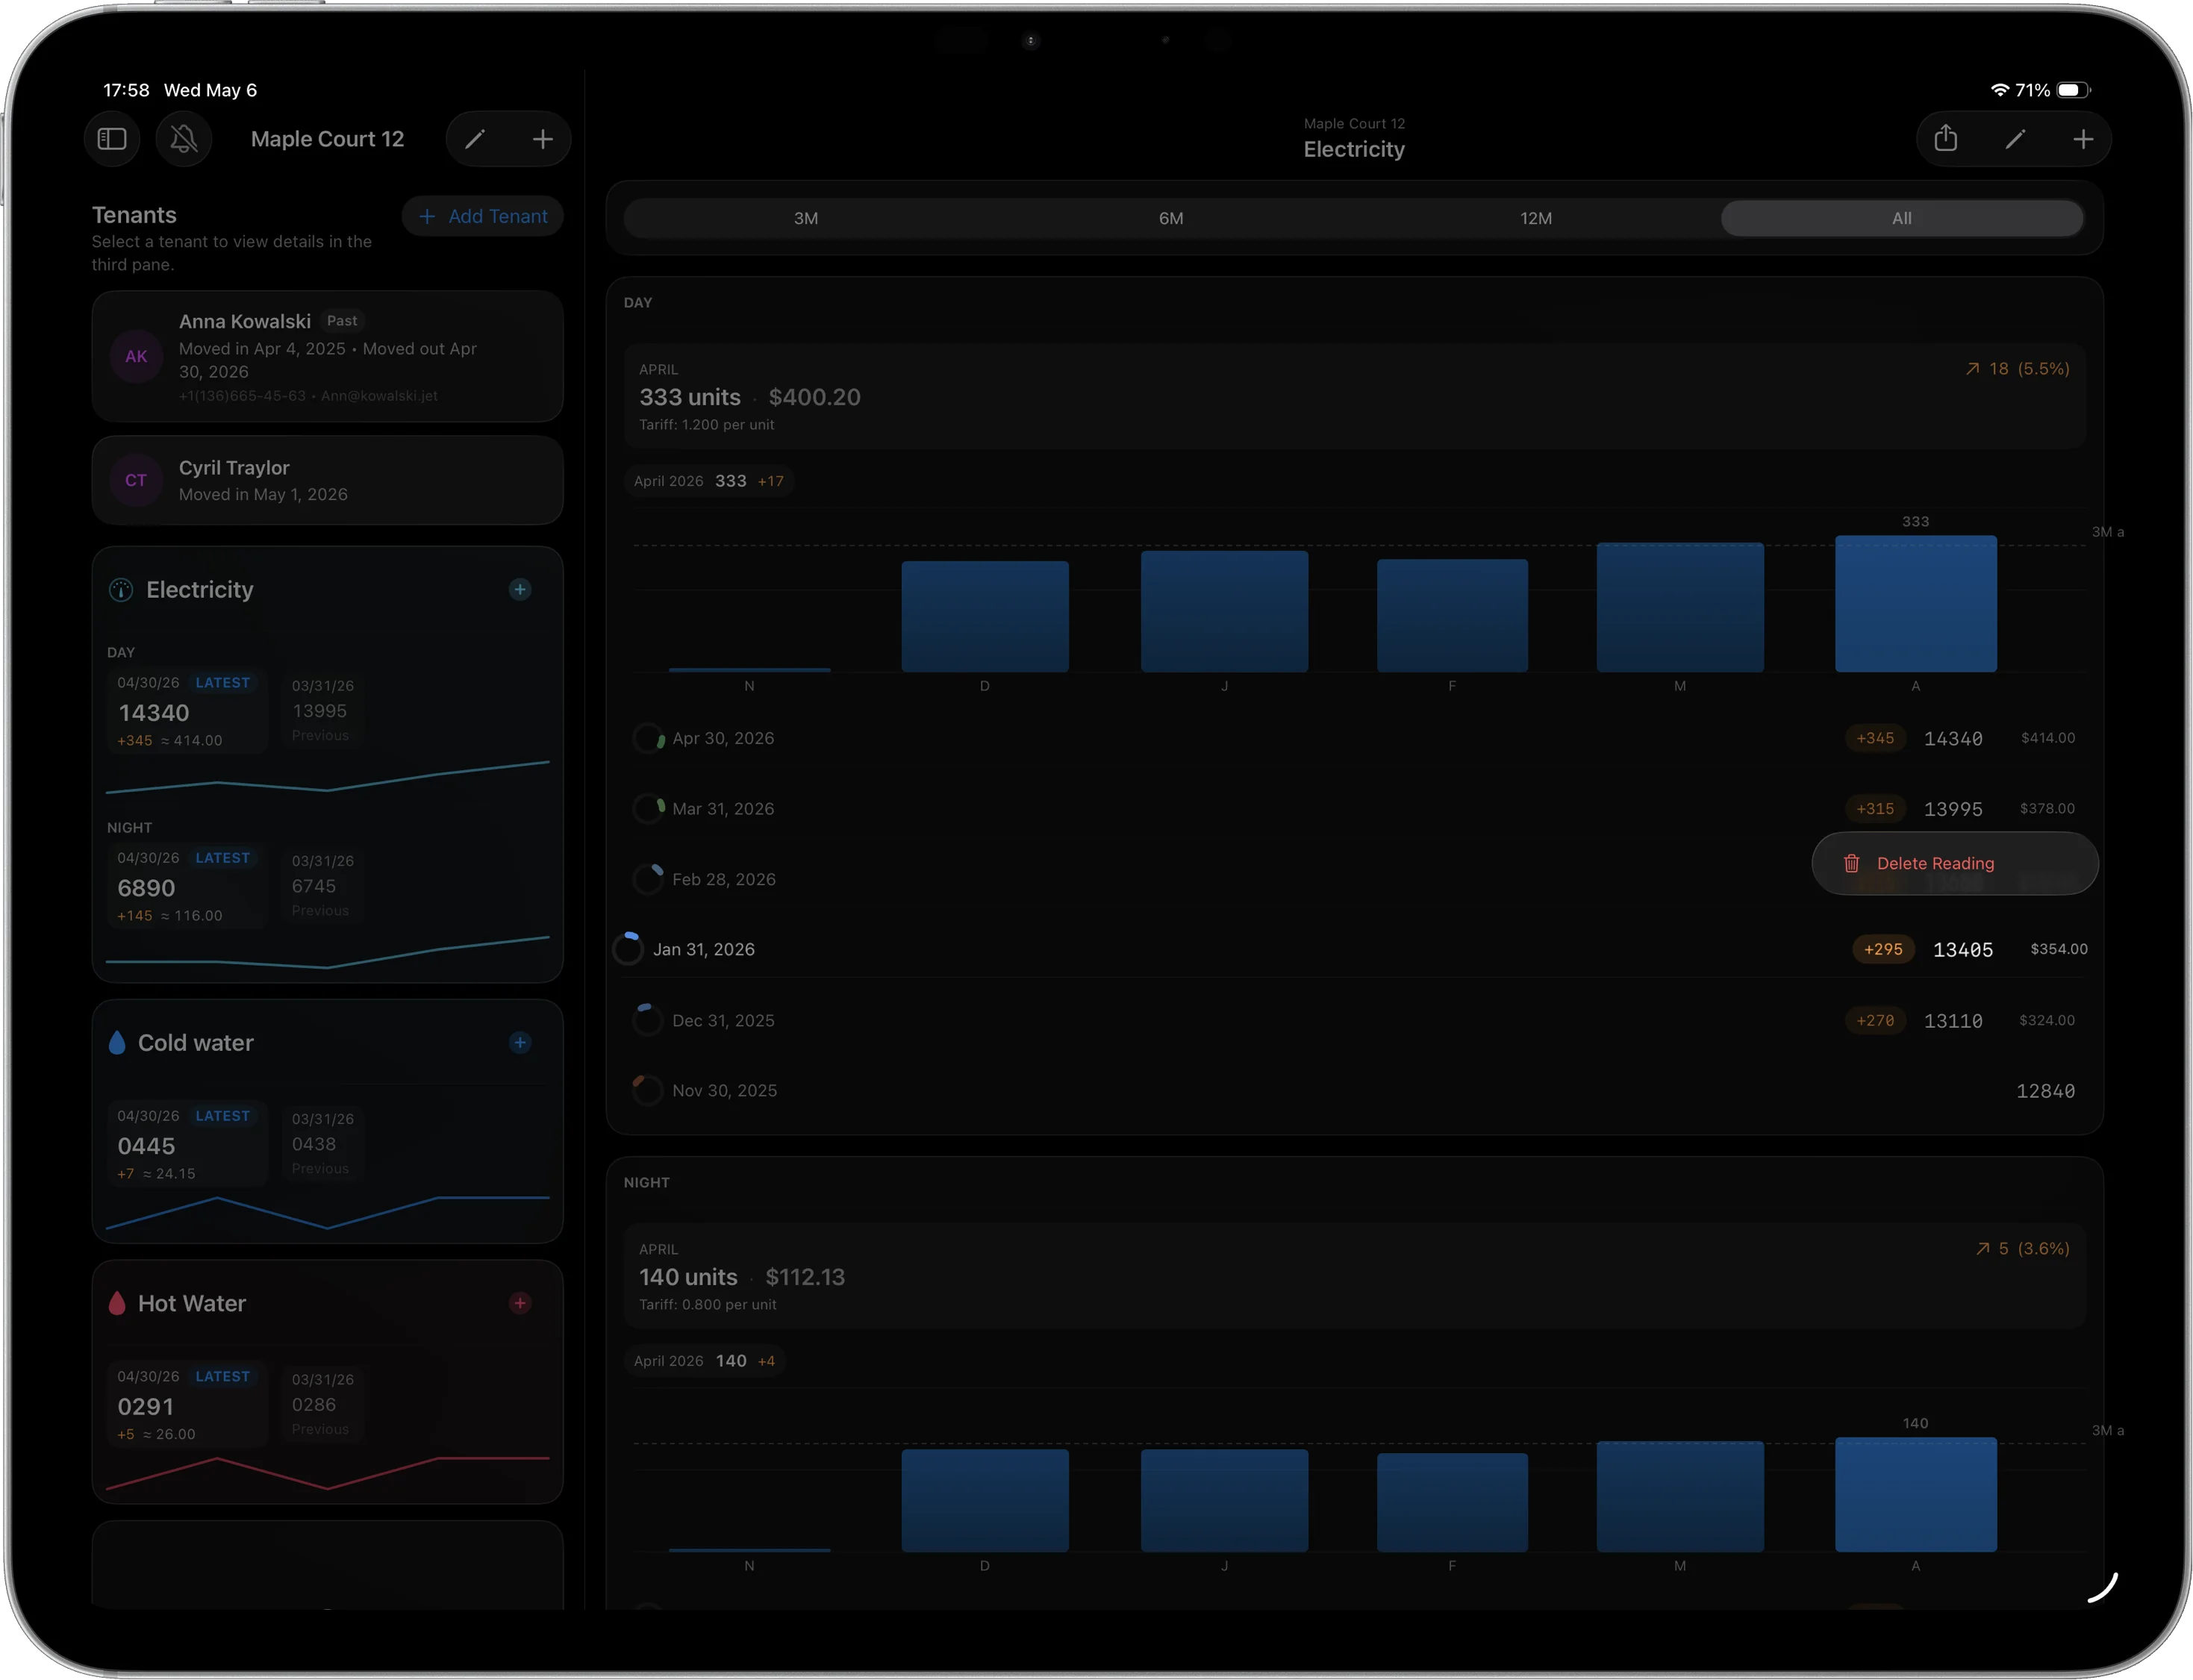Click the plus icon in Electricity header
The height and width of the screenshot is (1680, 2193).
(2083, 139)
